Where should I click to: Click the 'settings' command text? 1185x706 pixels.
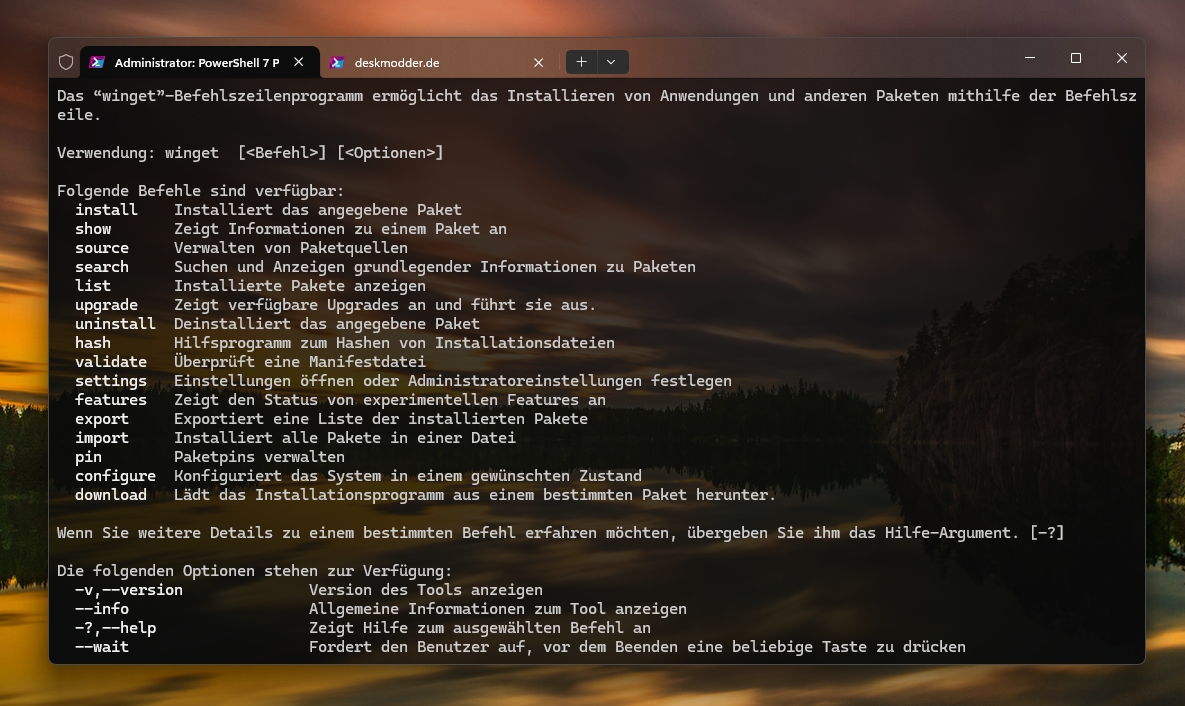[x=110, y=381]
